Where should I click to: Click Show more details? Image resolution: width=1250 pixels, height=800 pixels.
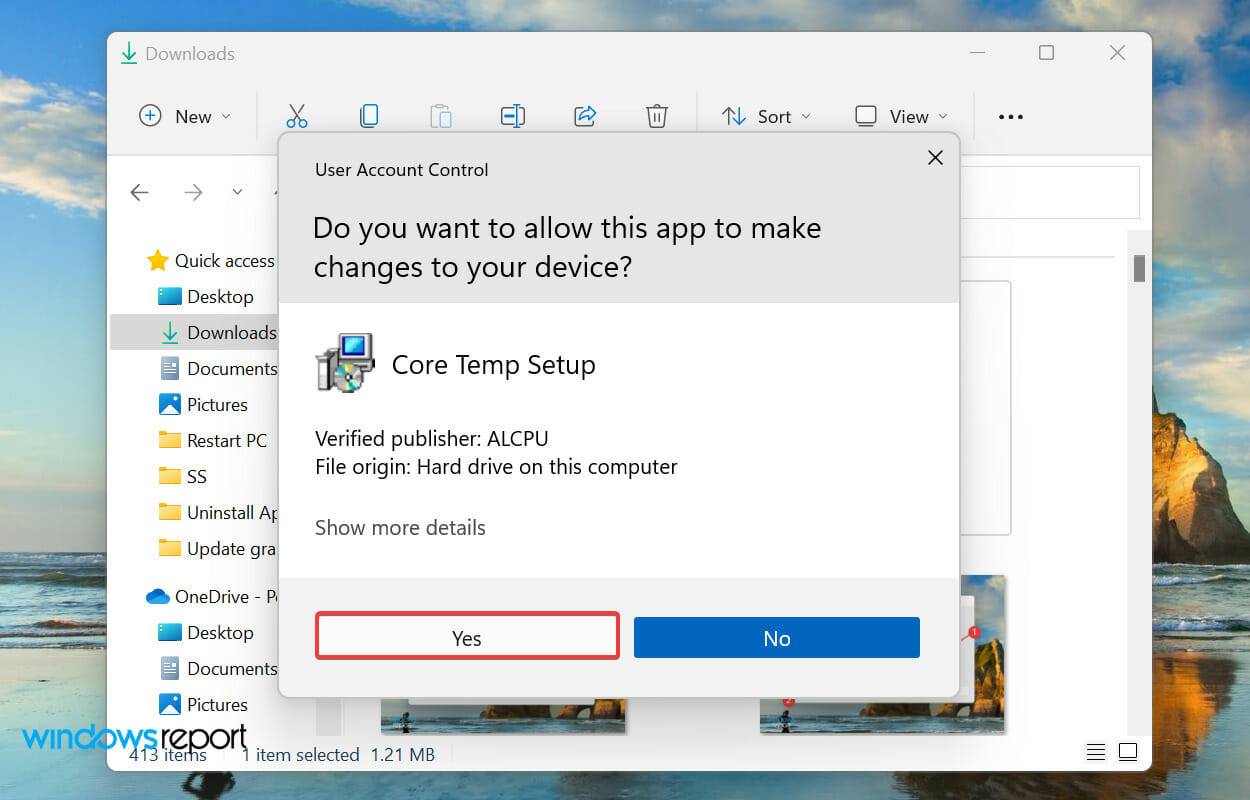click(400, 527)
